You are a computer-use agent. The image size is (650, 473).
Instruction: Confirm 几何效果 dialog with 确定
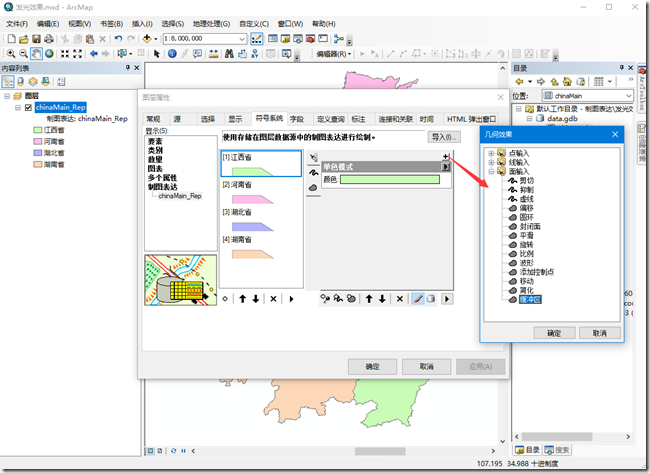pyautogui.click(x=554, y=333)
